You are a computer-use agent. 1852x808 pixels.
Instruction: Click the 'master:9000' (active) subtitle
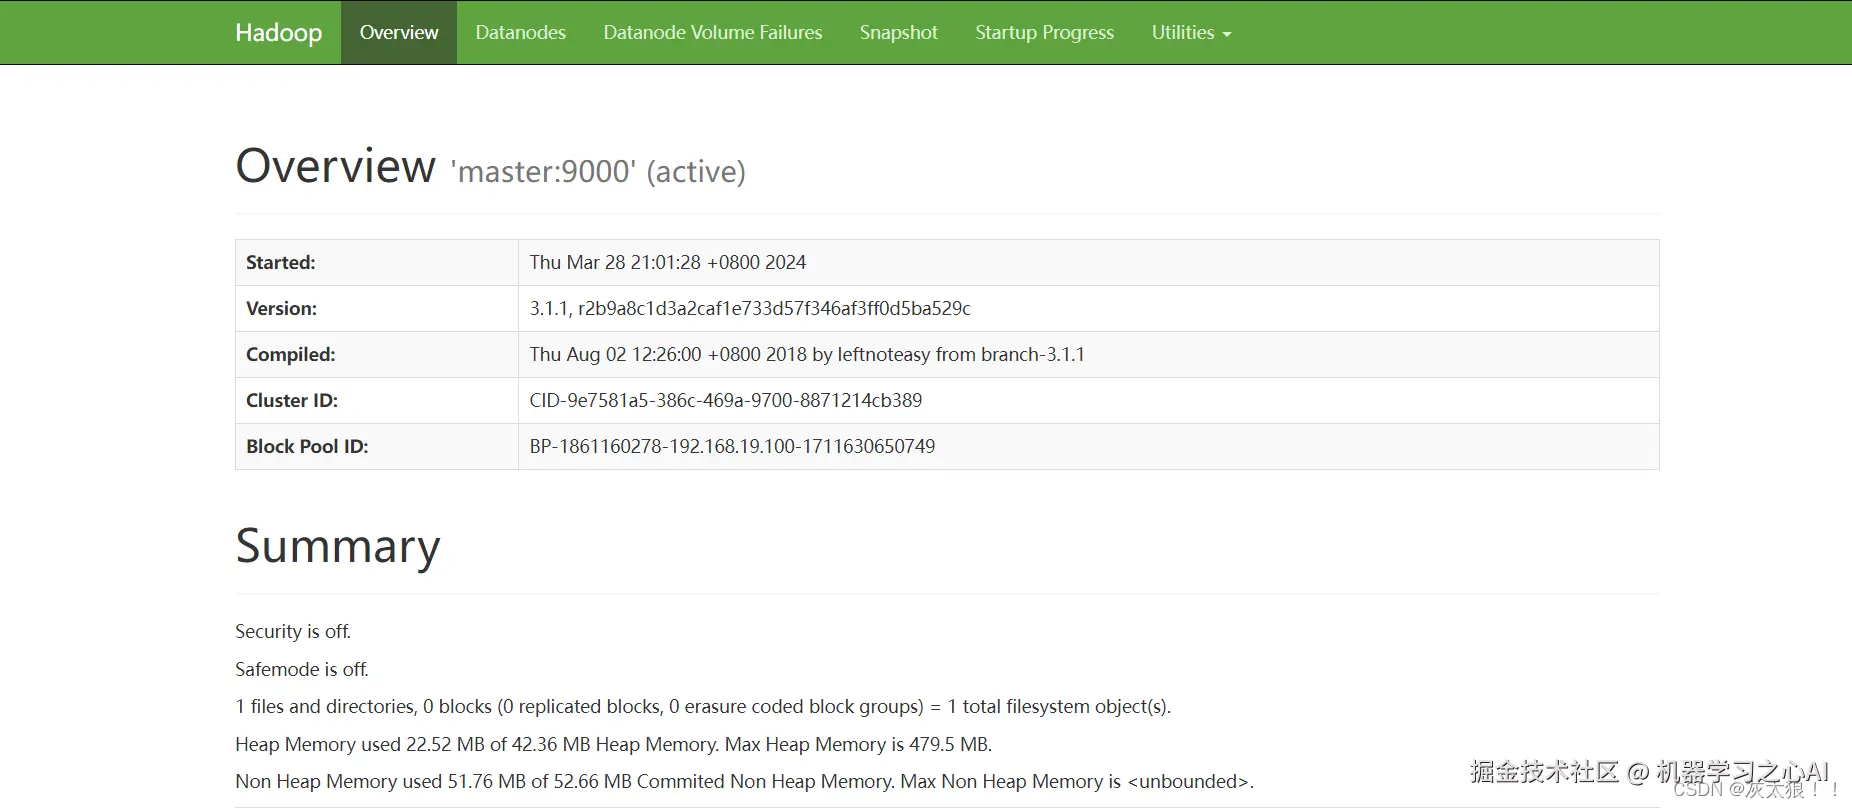point(598,172)
